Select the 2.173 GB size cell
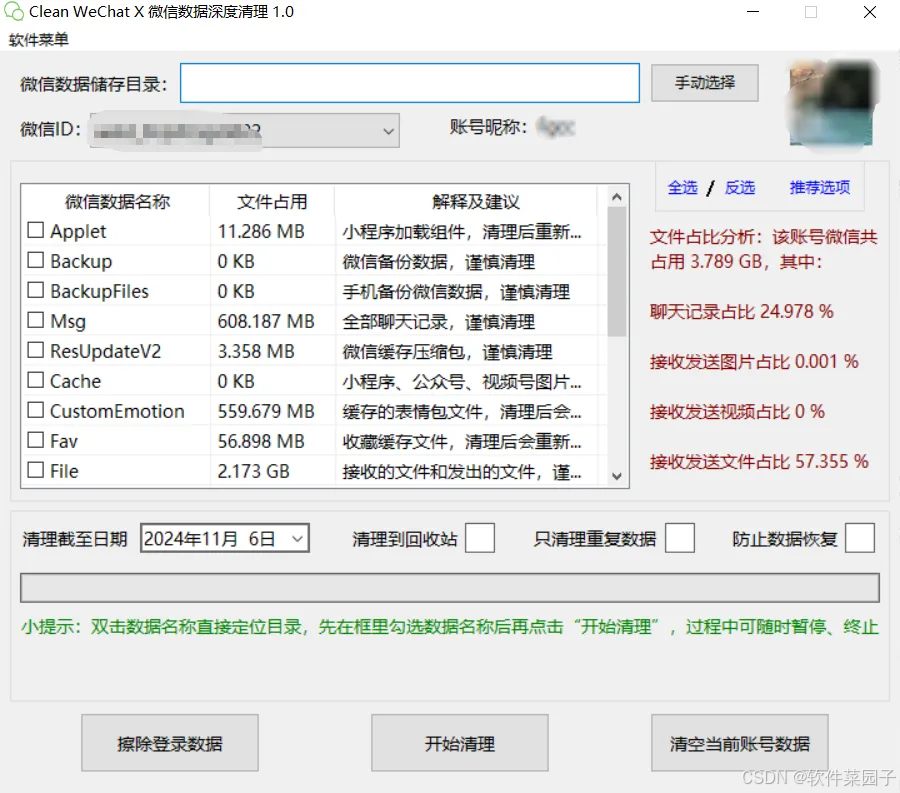 (x=253, y=471)
